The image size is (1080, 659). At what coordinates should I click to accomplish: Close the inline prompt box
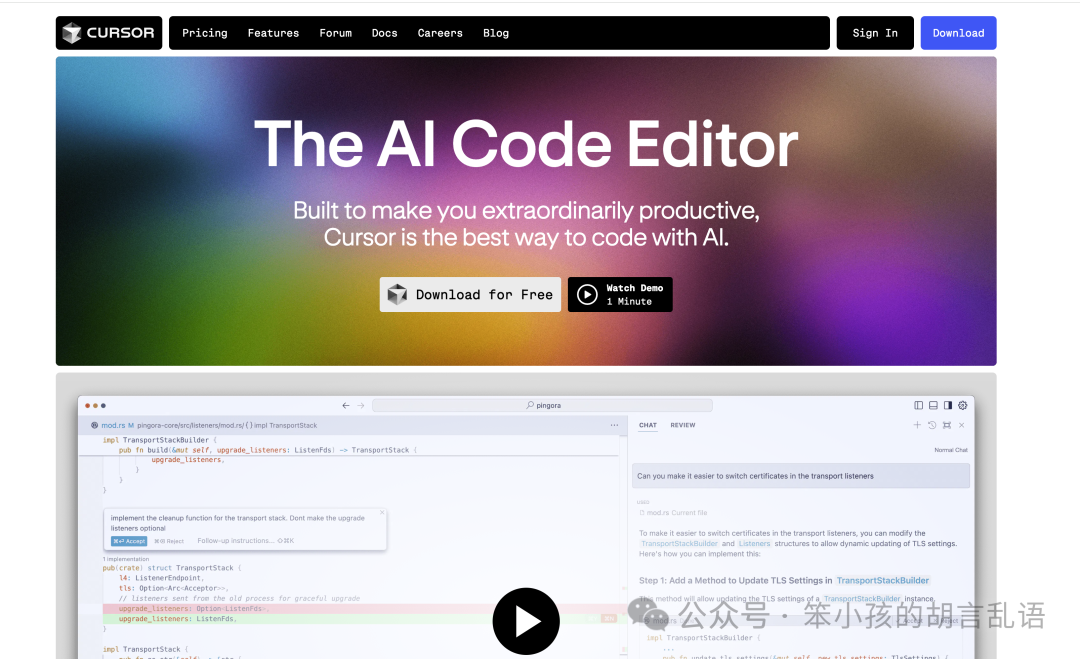tap(382, 512)
